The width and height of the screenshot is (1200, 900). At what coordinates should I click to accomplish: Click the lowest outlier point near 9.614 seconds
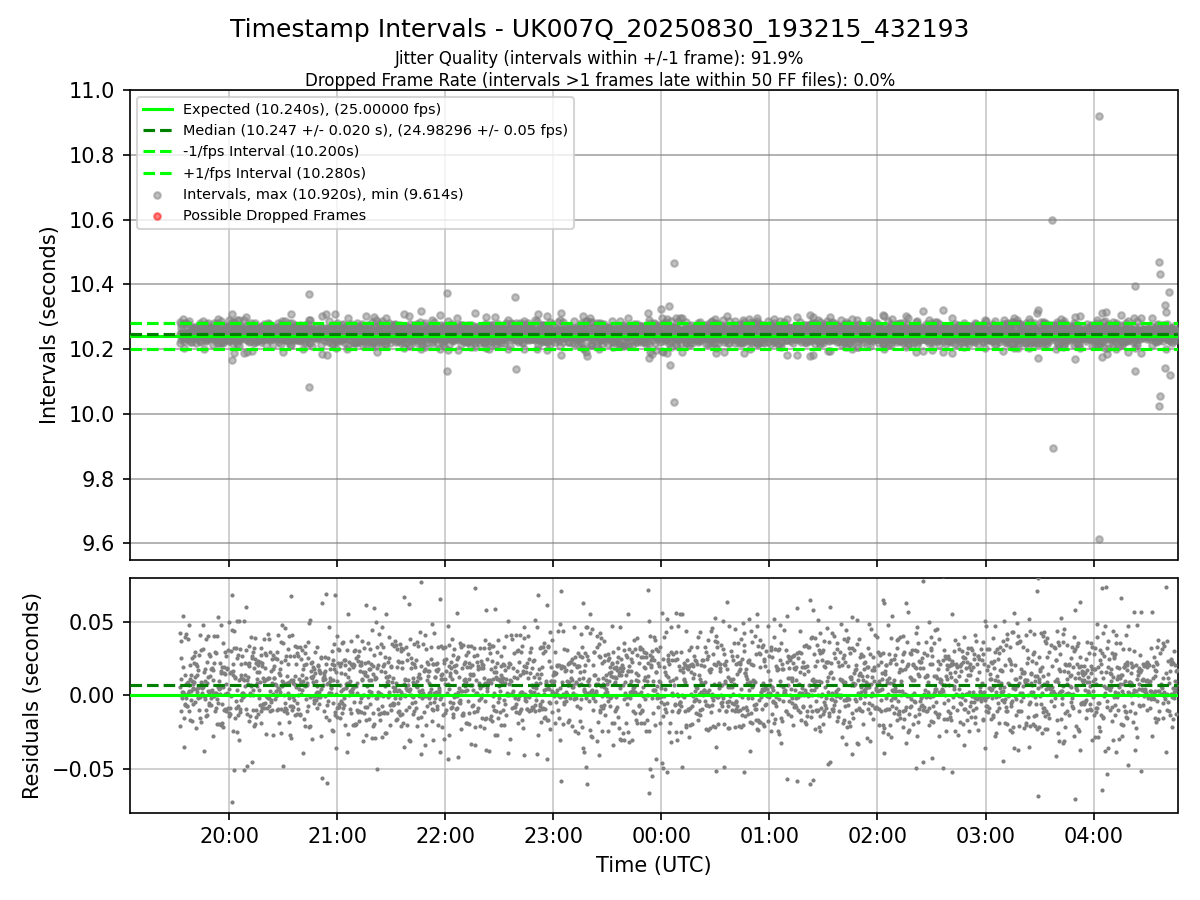pyautogui.click(x=1099, y=539)
